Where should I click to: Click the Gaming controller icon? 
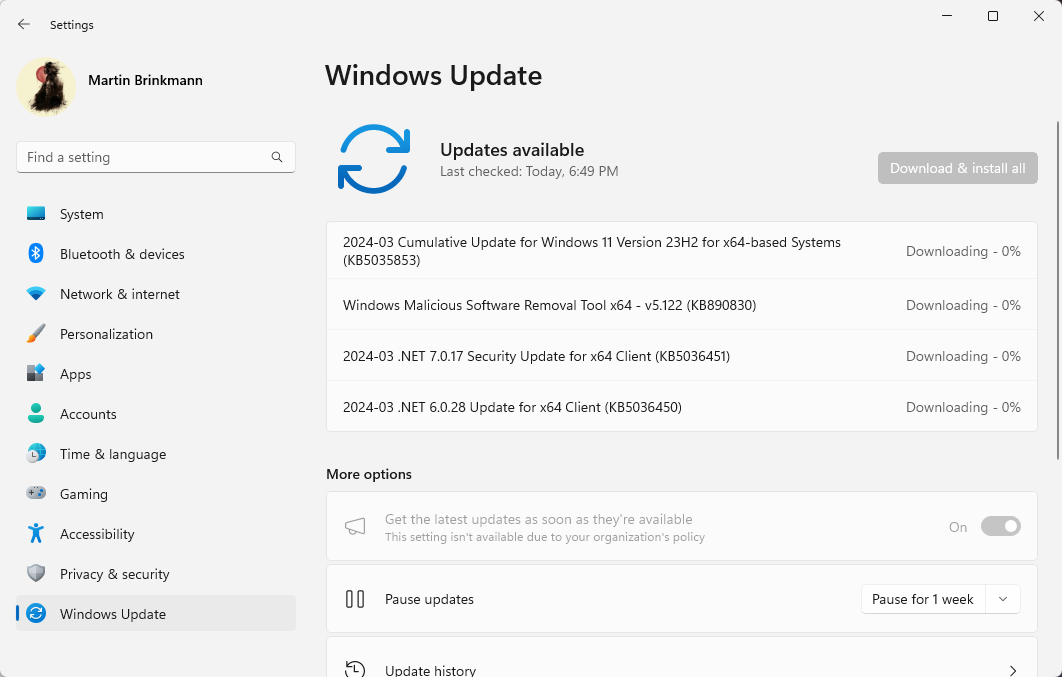36,494
